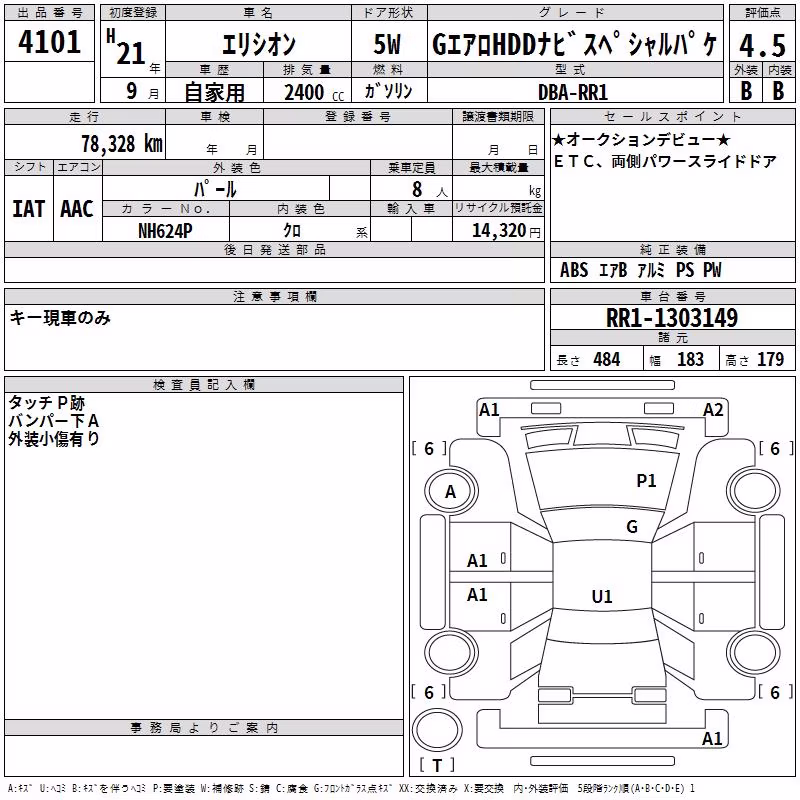Select the shift type IAT
The width and height of the screenshot is (800, 800).
(29, 209)
